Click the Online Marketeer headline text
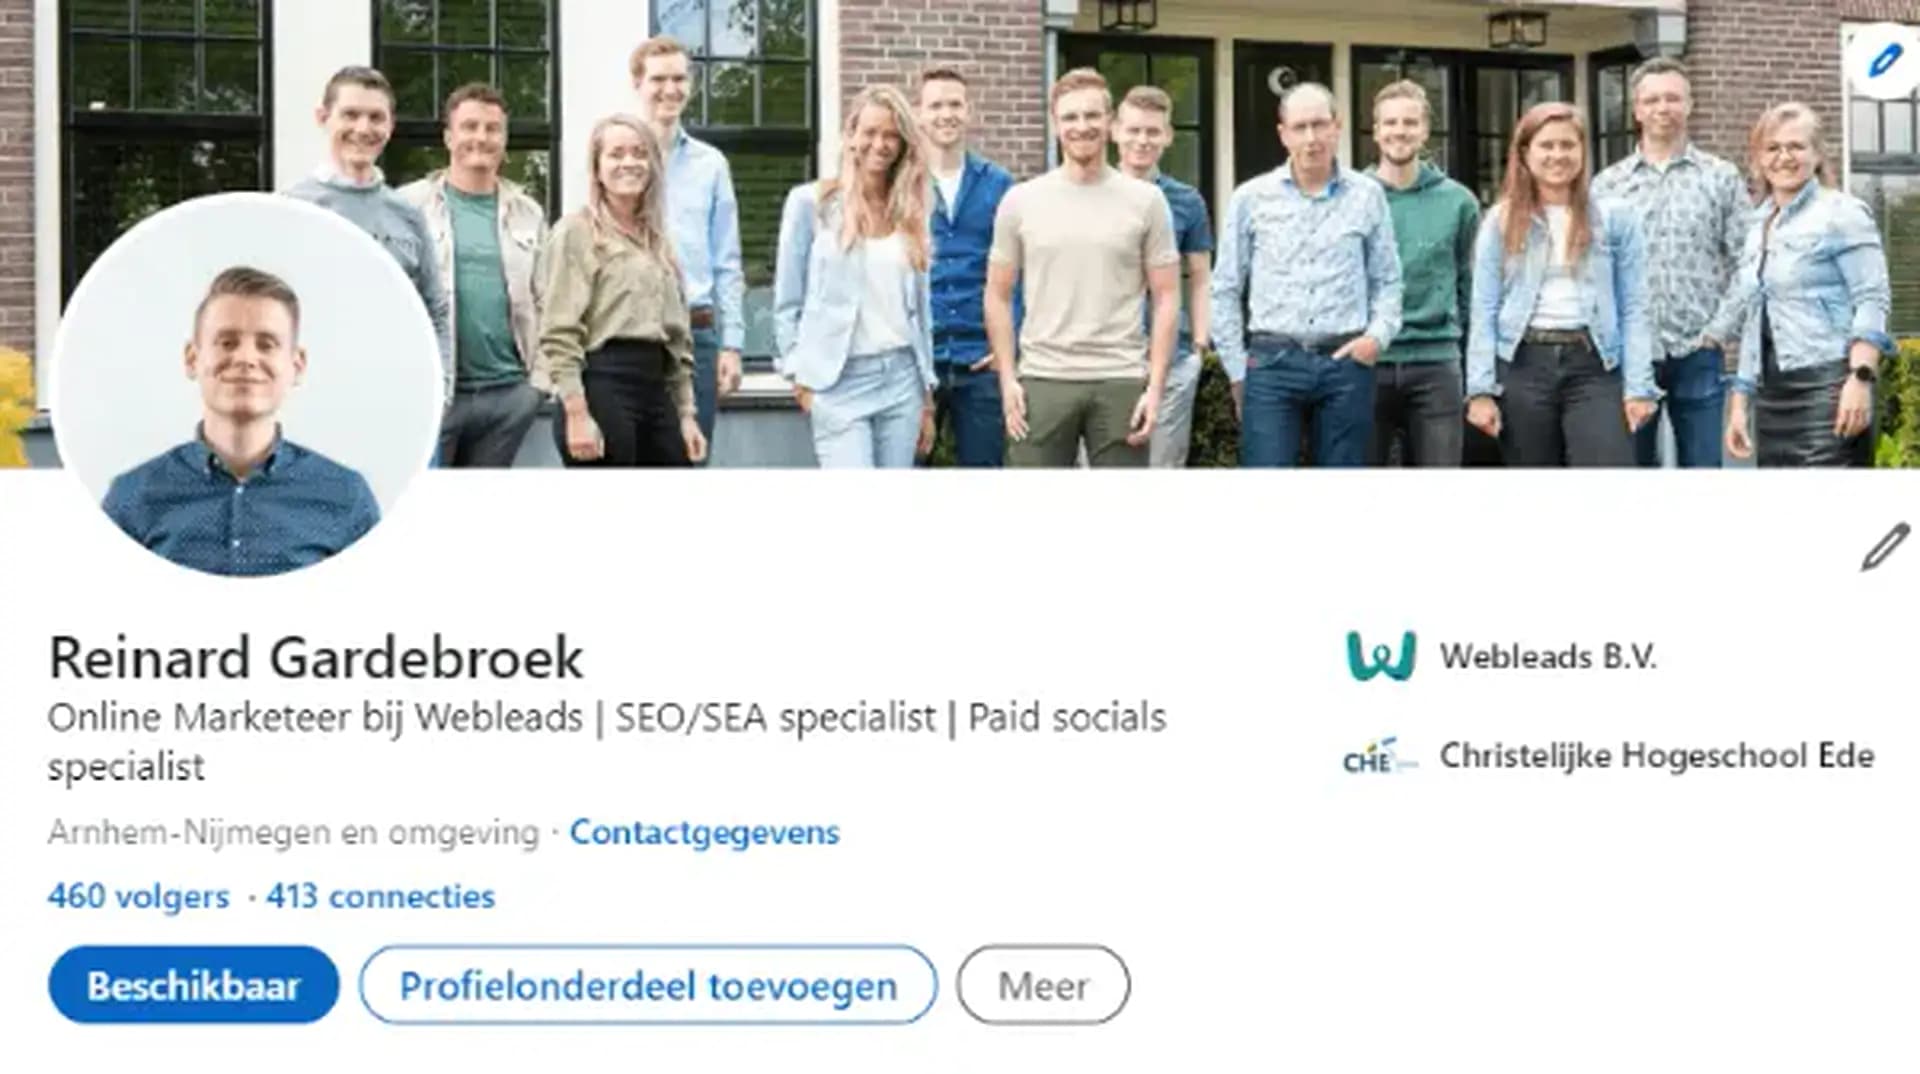Screen dimensions: 1920x1074 click(x=606, y=742)
